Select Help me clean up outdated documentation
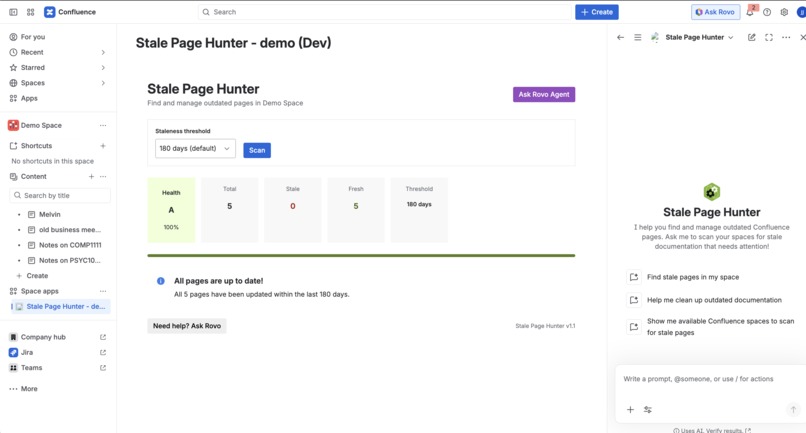This screenshot has height=433, width=806. point(713,300)
